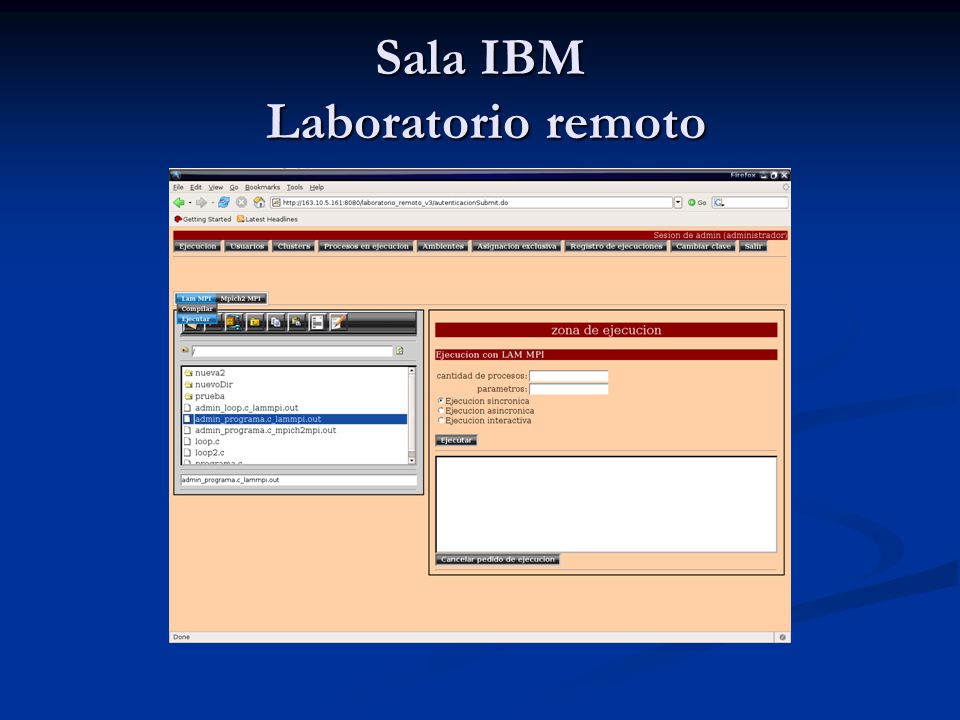Go to the Home page icon
Image resolution: width=960 pixels, height=720 pixels.
[259, 203]
